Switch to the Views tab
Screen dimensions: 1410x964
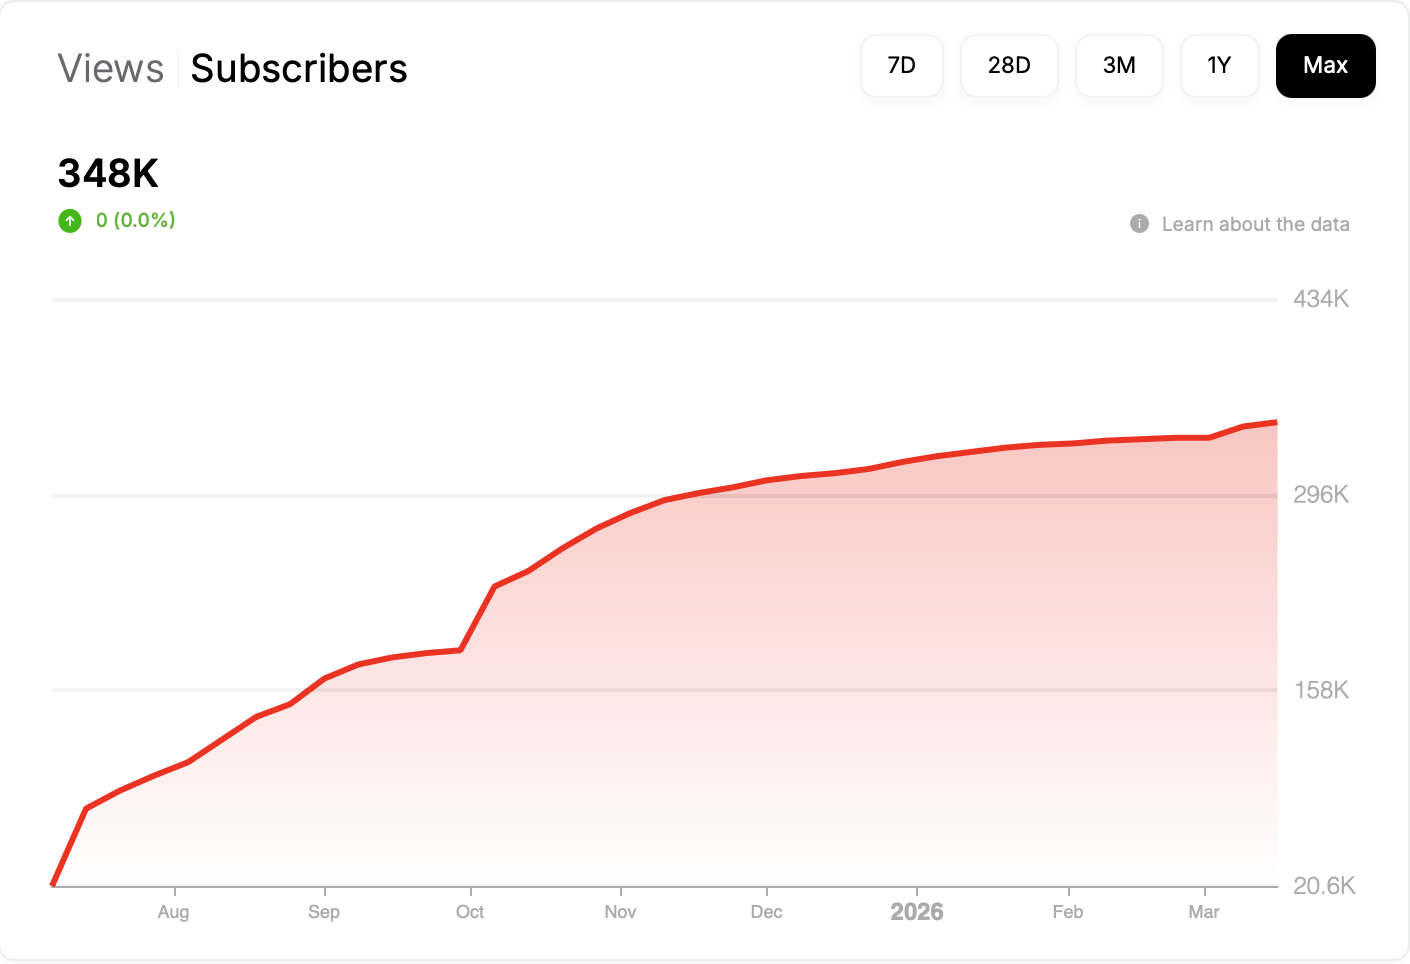coord(110,69)
